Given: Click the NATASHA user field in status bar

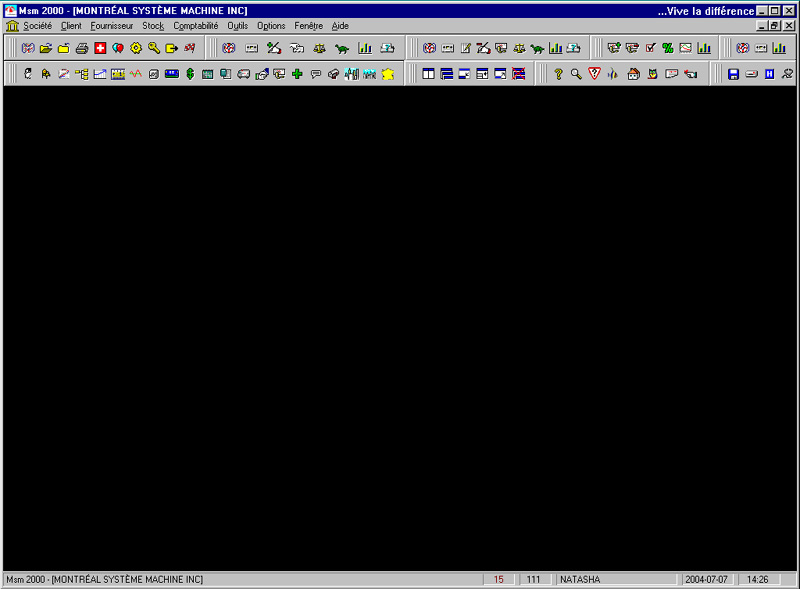Looking at the screenshot, I should 615,579.
